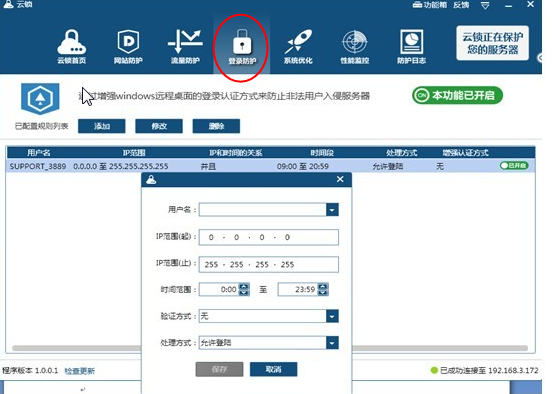Open 防护日志 protection log icon

click(411, 47)
